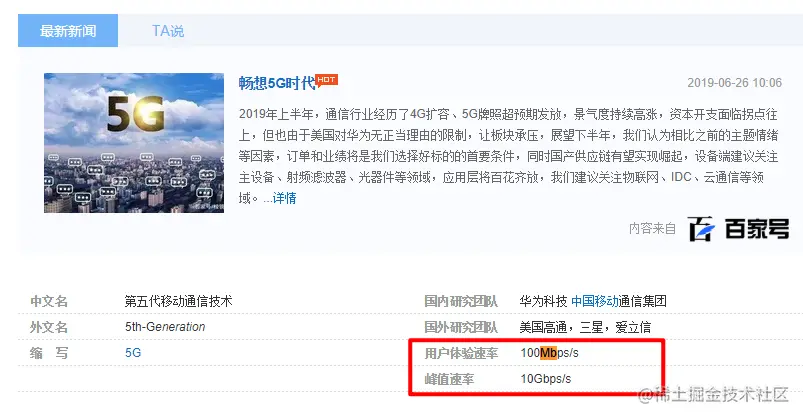Click the 国外研究团队 label
Image resolution: width=803 pixels, height=418 pixels.
461,327
